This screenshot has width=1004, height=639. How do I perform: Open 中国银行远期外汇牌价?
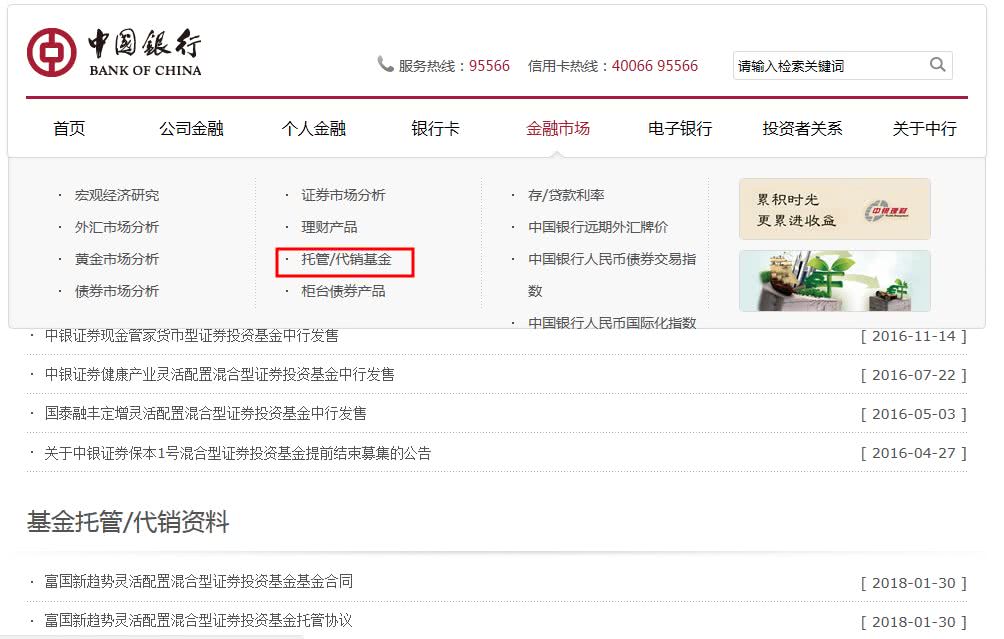pos(599,227)
